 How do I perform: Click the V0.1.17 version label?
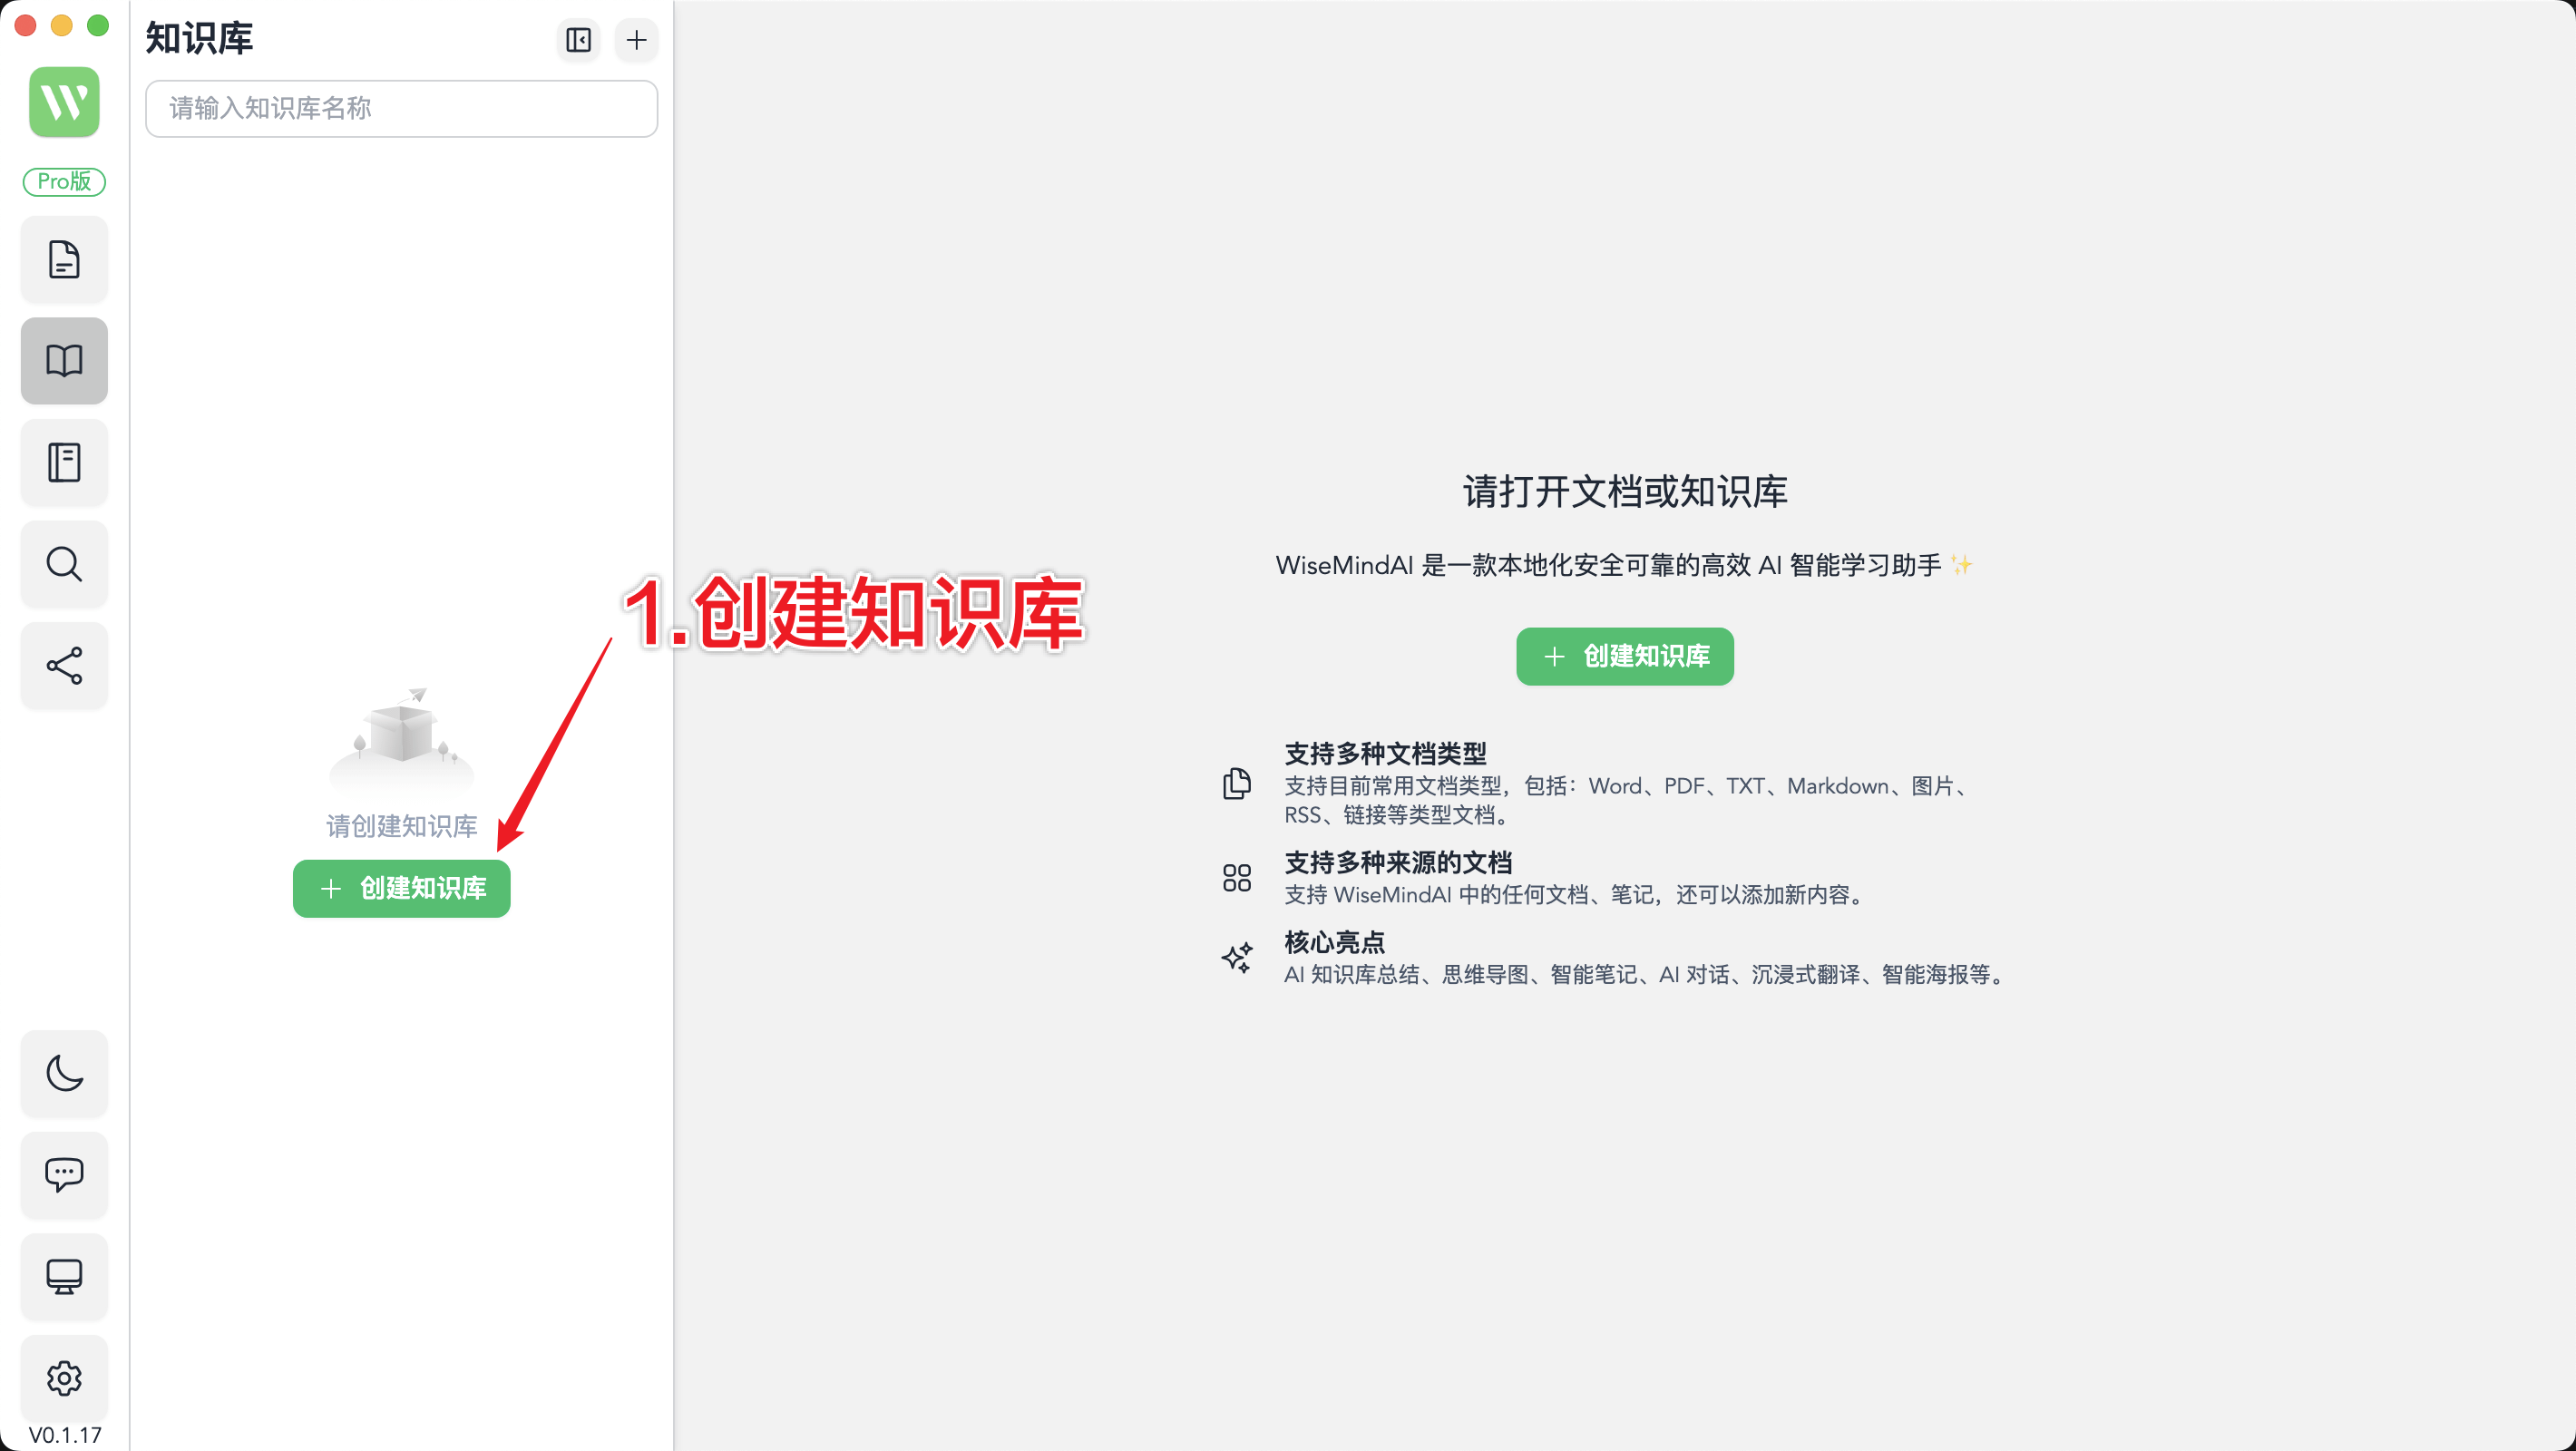pyautogui.click(x=64, y=1435)
